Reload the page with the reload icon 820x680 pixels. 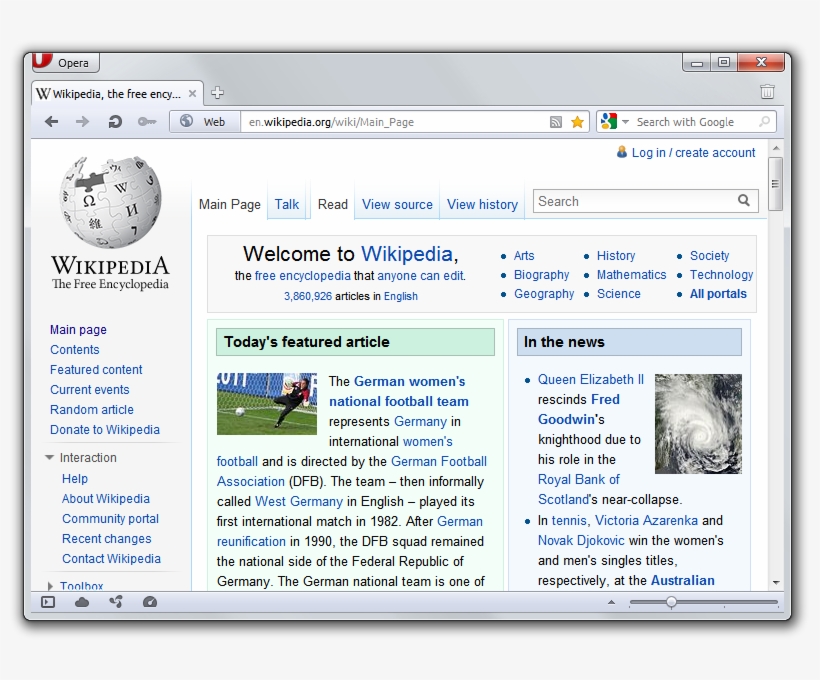115,122
